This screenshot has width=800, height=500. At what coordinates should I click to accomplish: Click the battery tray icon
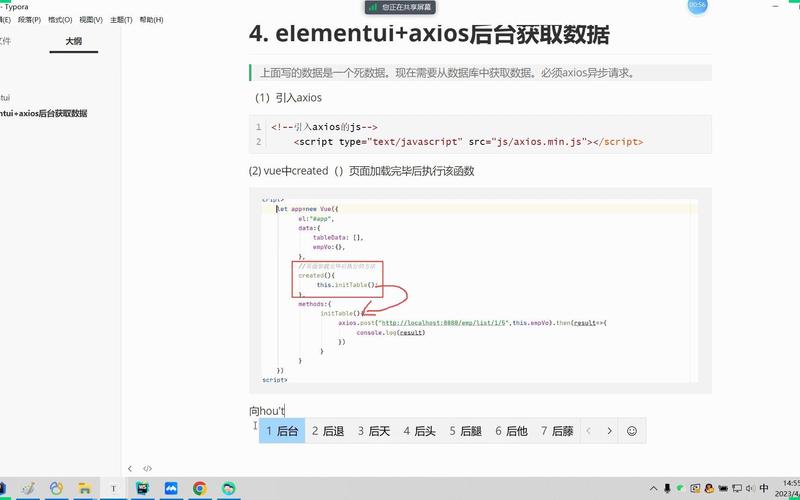tap(723, 489)
